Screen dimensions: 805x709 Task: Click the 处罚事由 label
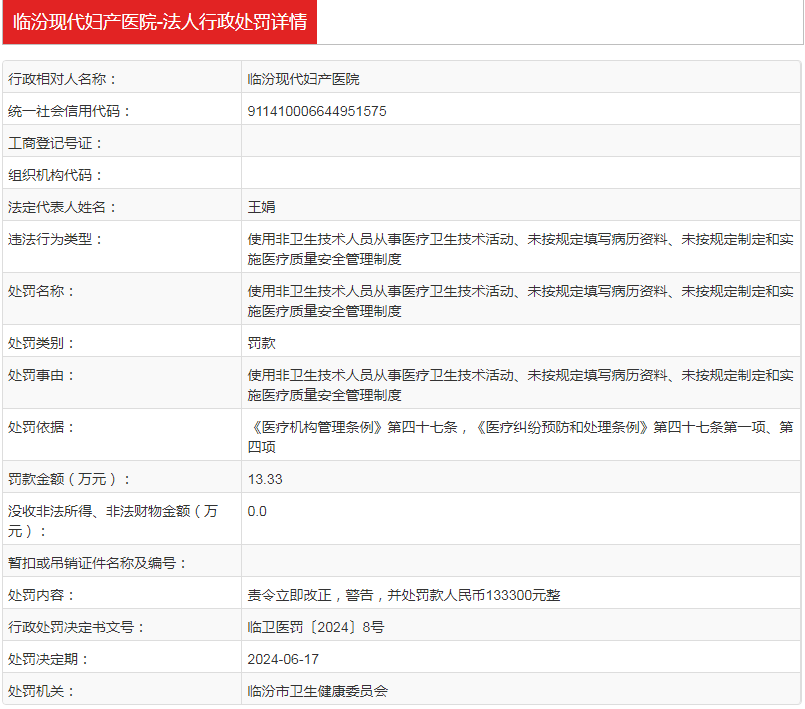(x=41, y=375)
